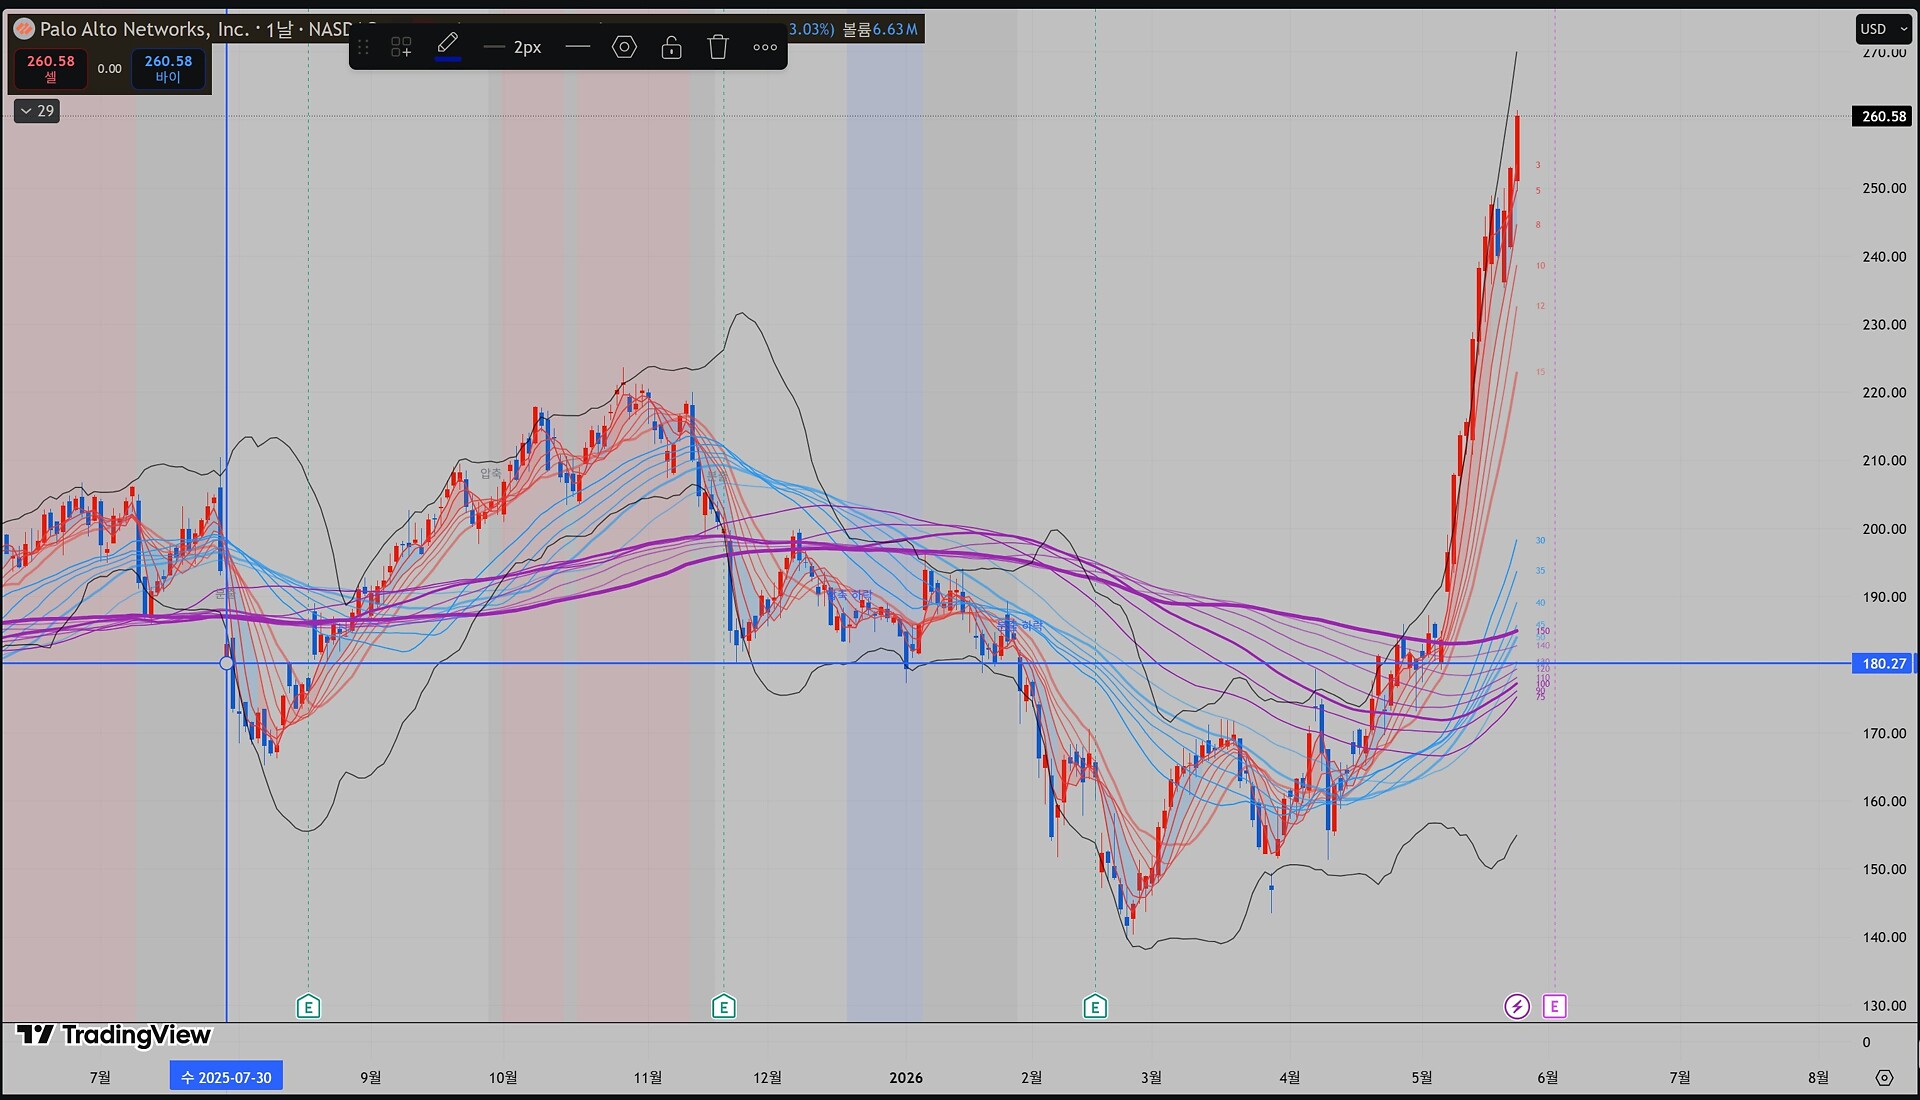Open the green earnings marker nearest 9월

click(308, 1006)
